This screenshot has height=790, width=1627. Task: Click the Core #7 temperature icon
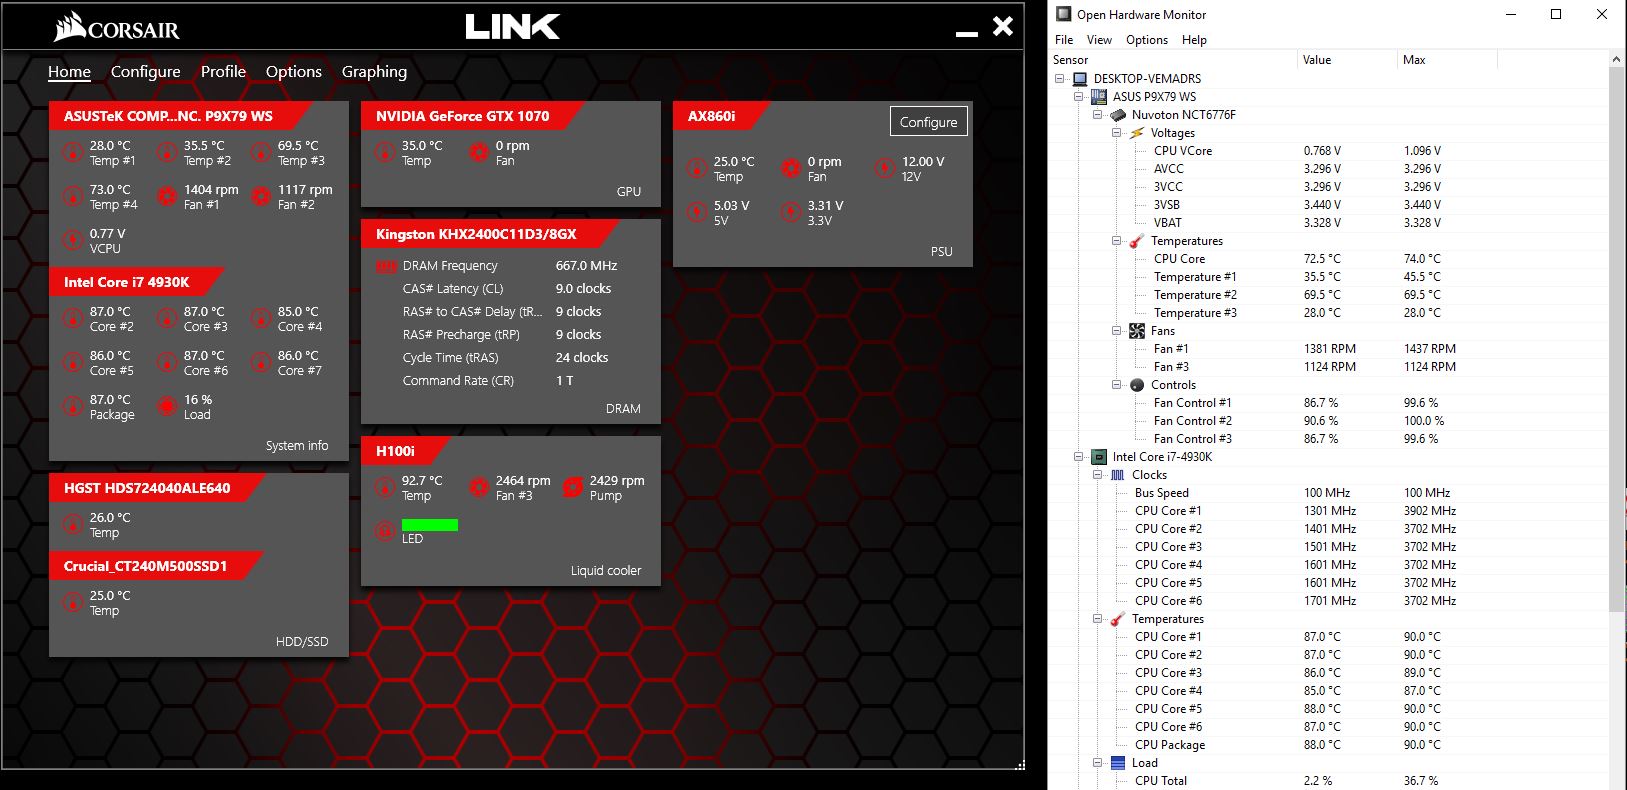[261, 362]
